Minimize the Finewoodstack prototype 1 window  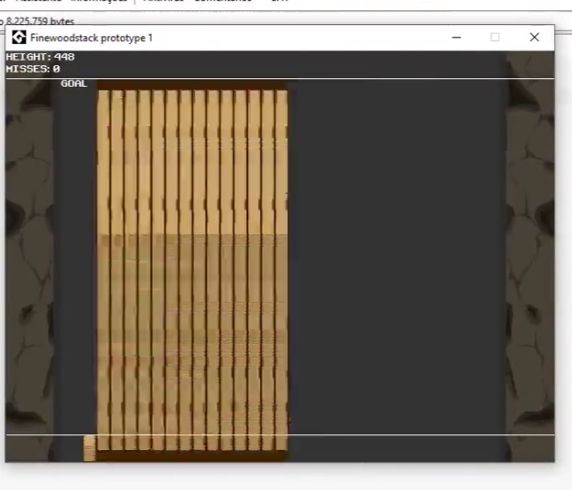pyautogui.click(x=456, y=37)
